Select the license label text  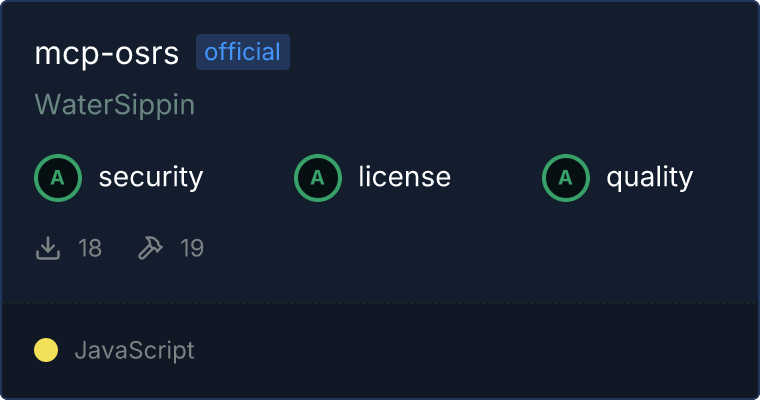click(x=405, y=176)
